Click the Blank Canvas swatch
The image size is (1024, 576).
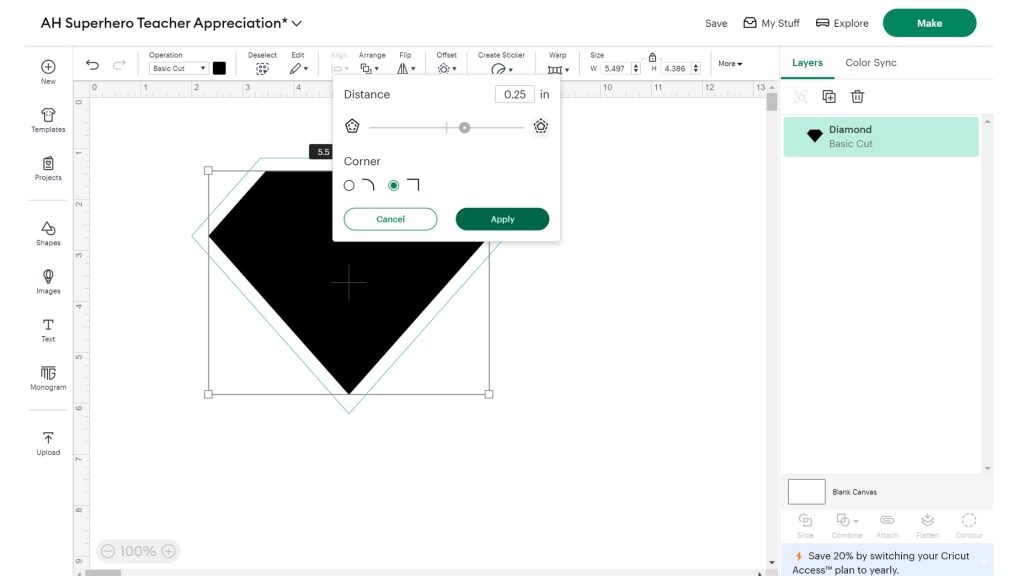coord(807,492)
